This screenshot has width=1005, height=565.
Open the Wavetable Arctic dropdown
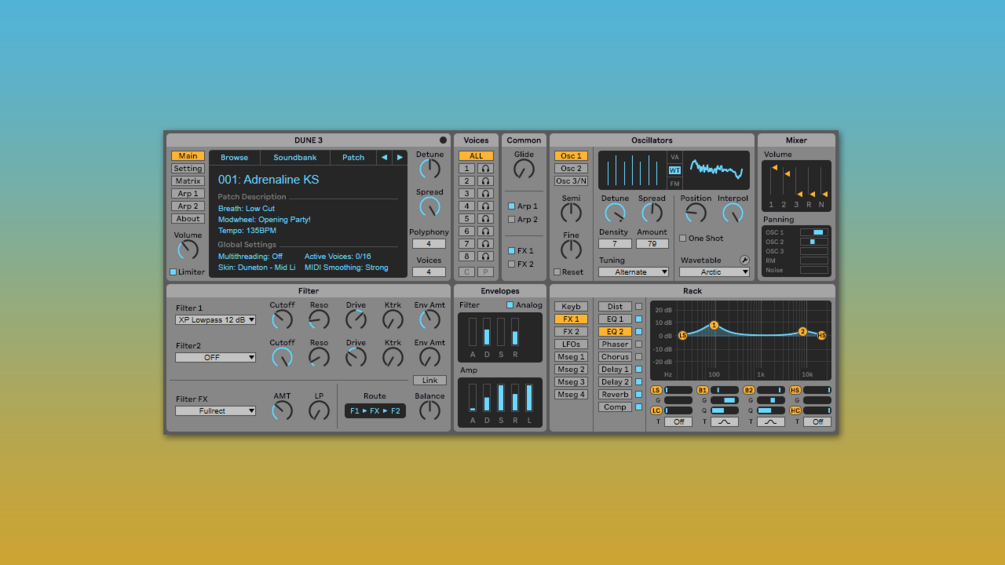(x=715, y=272)
